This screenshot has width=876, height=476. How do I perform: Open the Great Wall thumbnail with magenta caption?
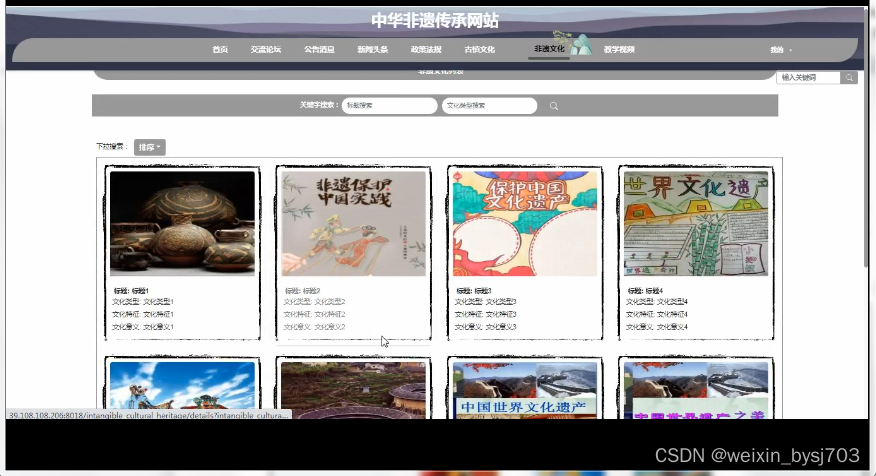(x=696, y=390)
